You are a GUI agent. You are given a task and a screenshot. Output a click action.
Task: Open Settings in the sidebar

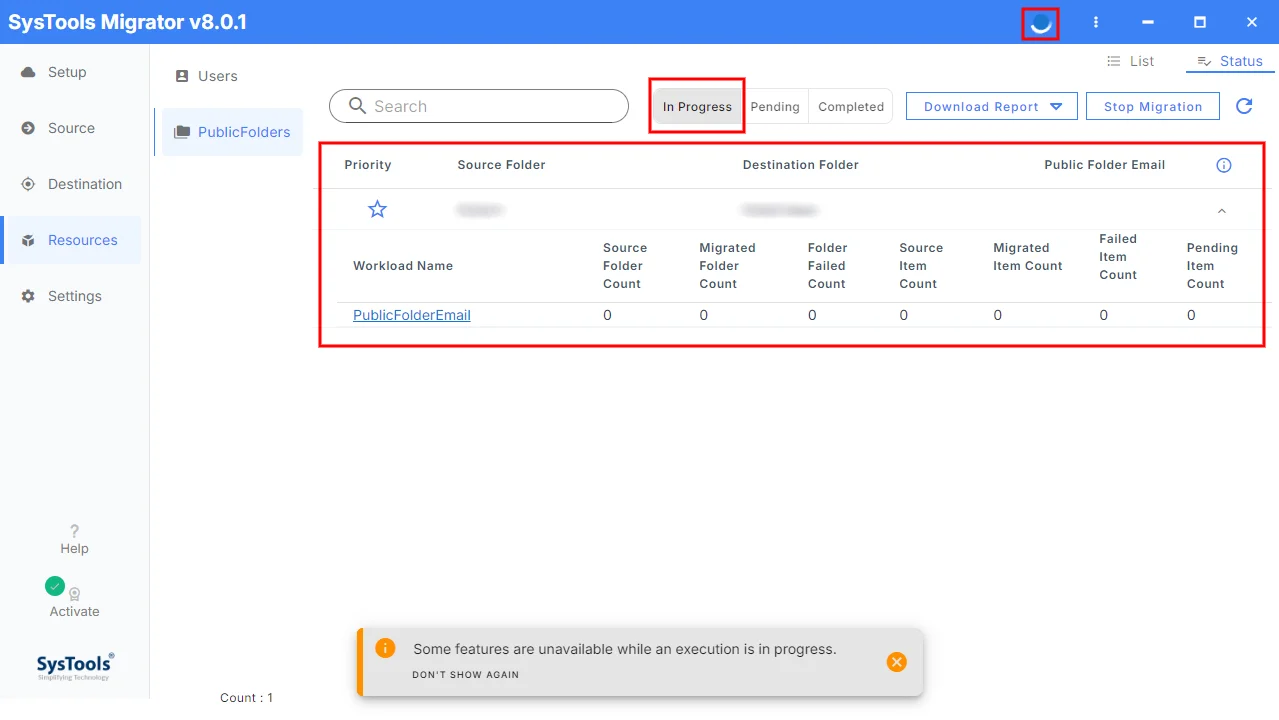tap(71, 296)
